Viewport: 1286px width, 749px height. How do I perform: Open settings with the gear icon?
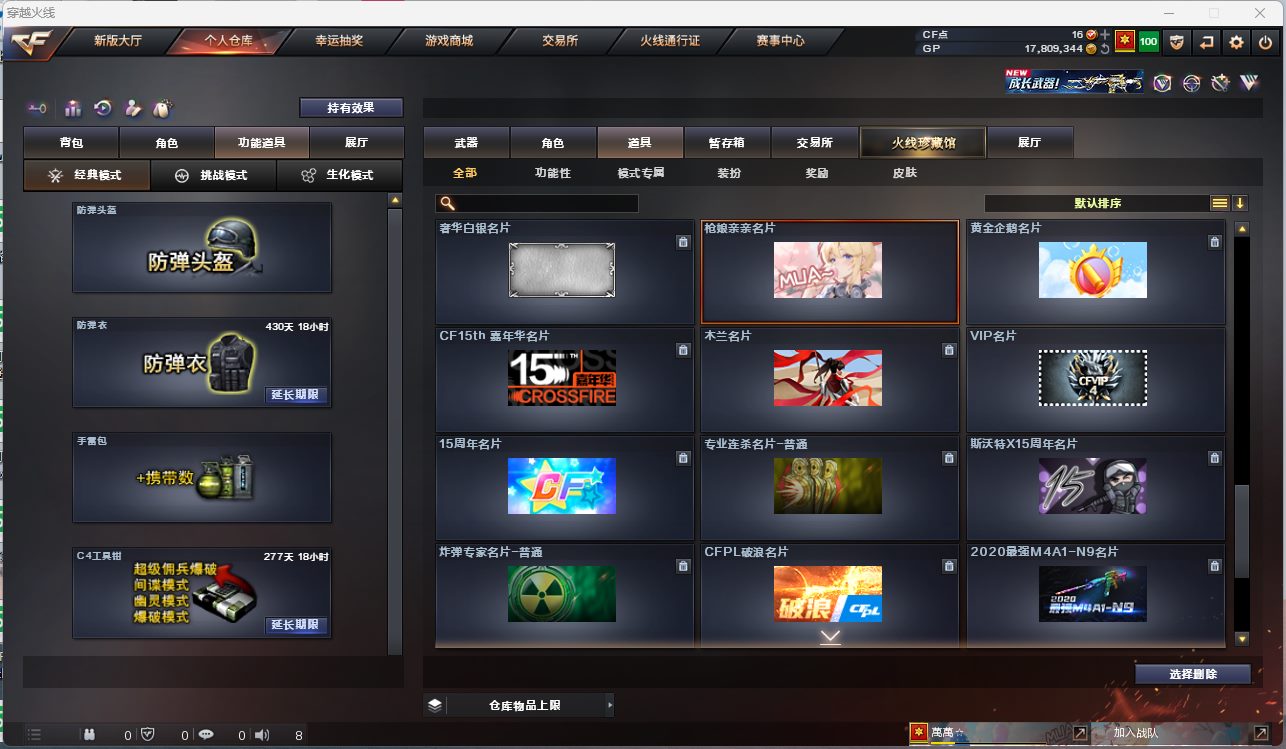tap(1237, 42)
